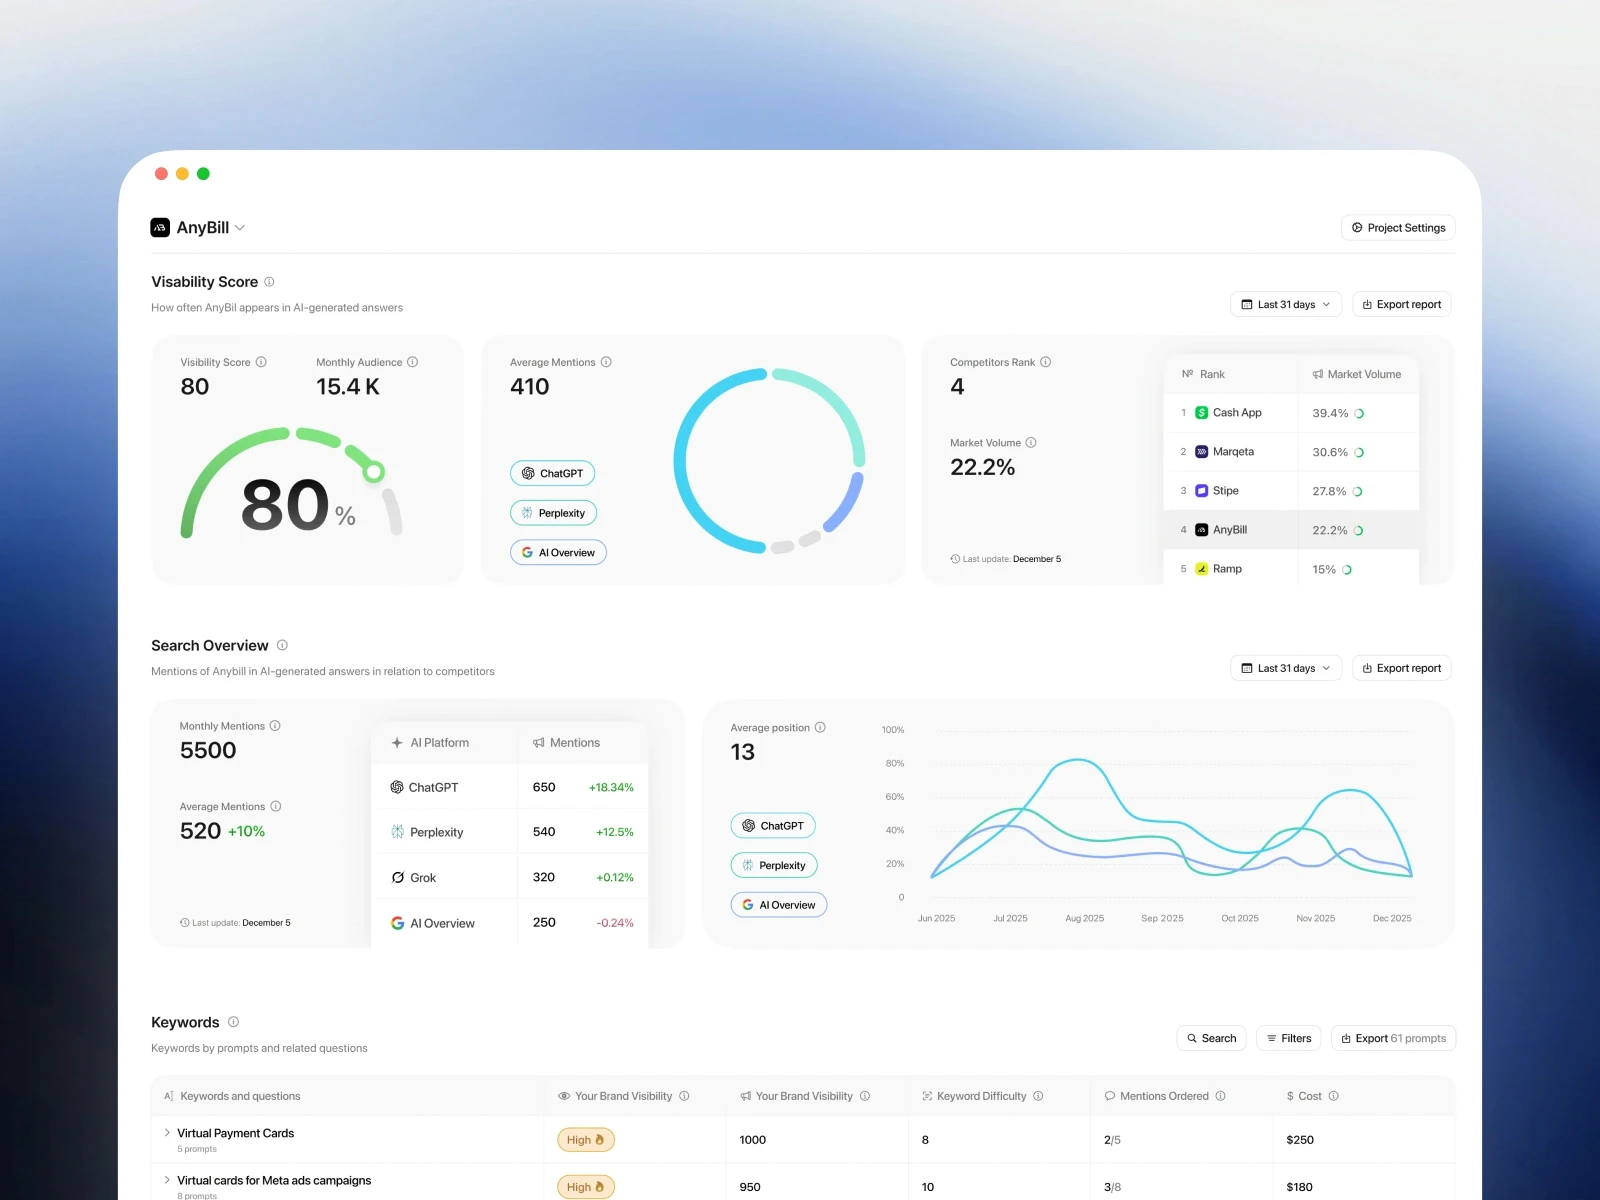Sort by Market Volume column header

click(x=1356, y=374)
